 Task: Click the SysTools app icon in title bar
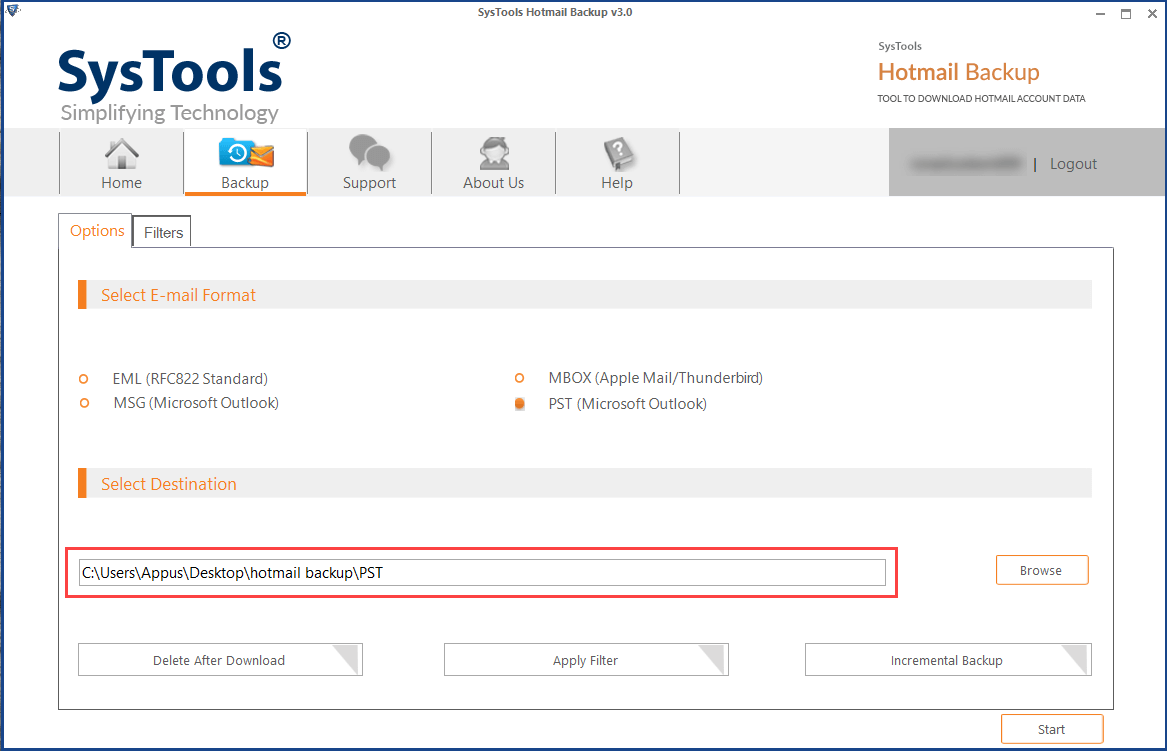[x=13, y=10]
